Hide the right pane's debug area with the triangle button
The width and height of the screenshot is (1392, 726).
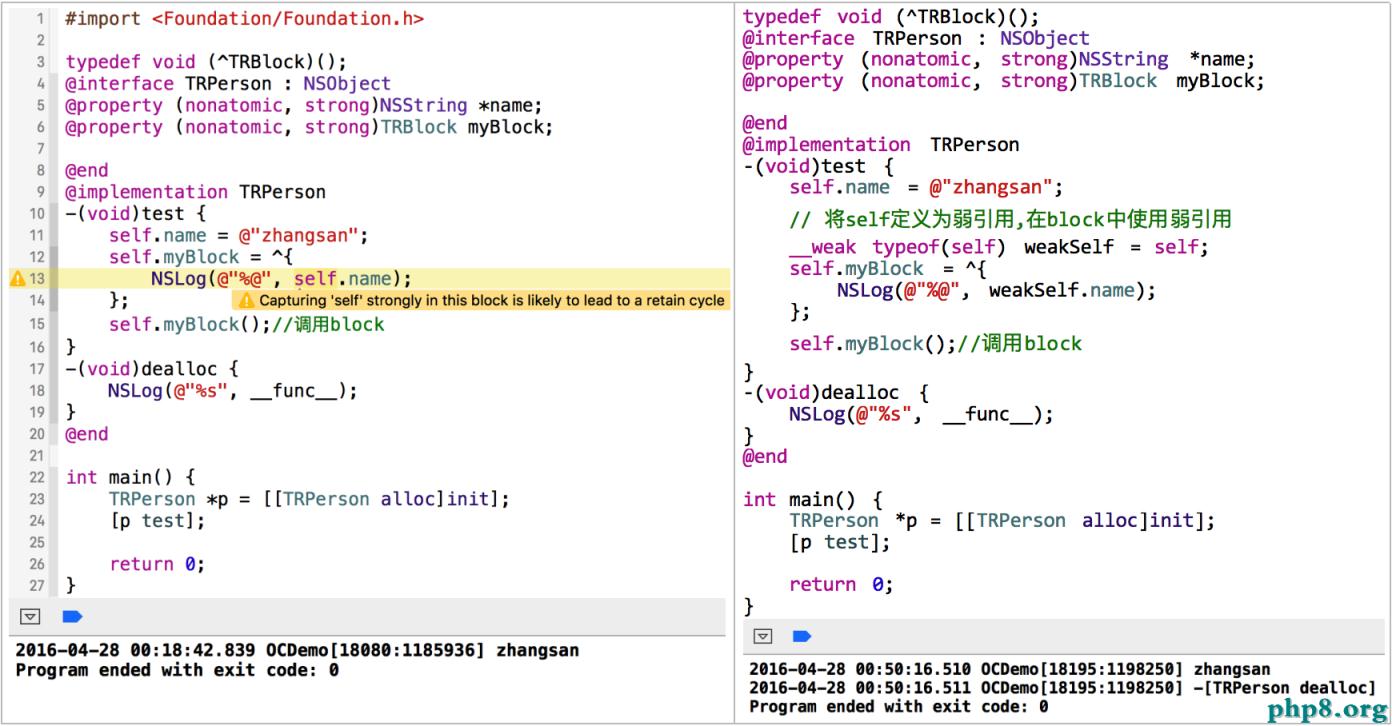[763, 636]
